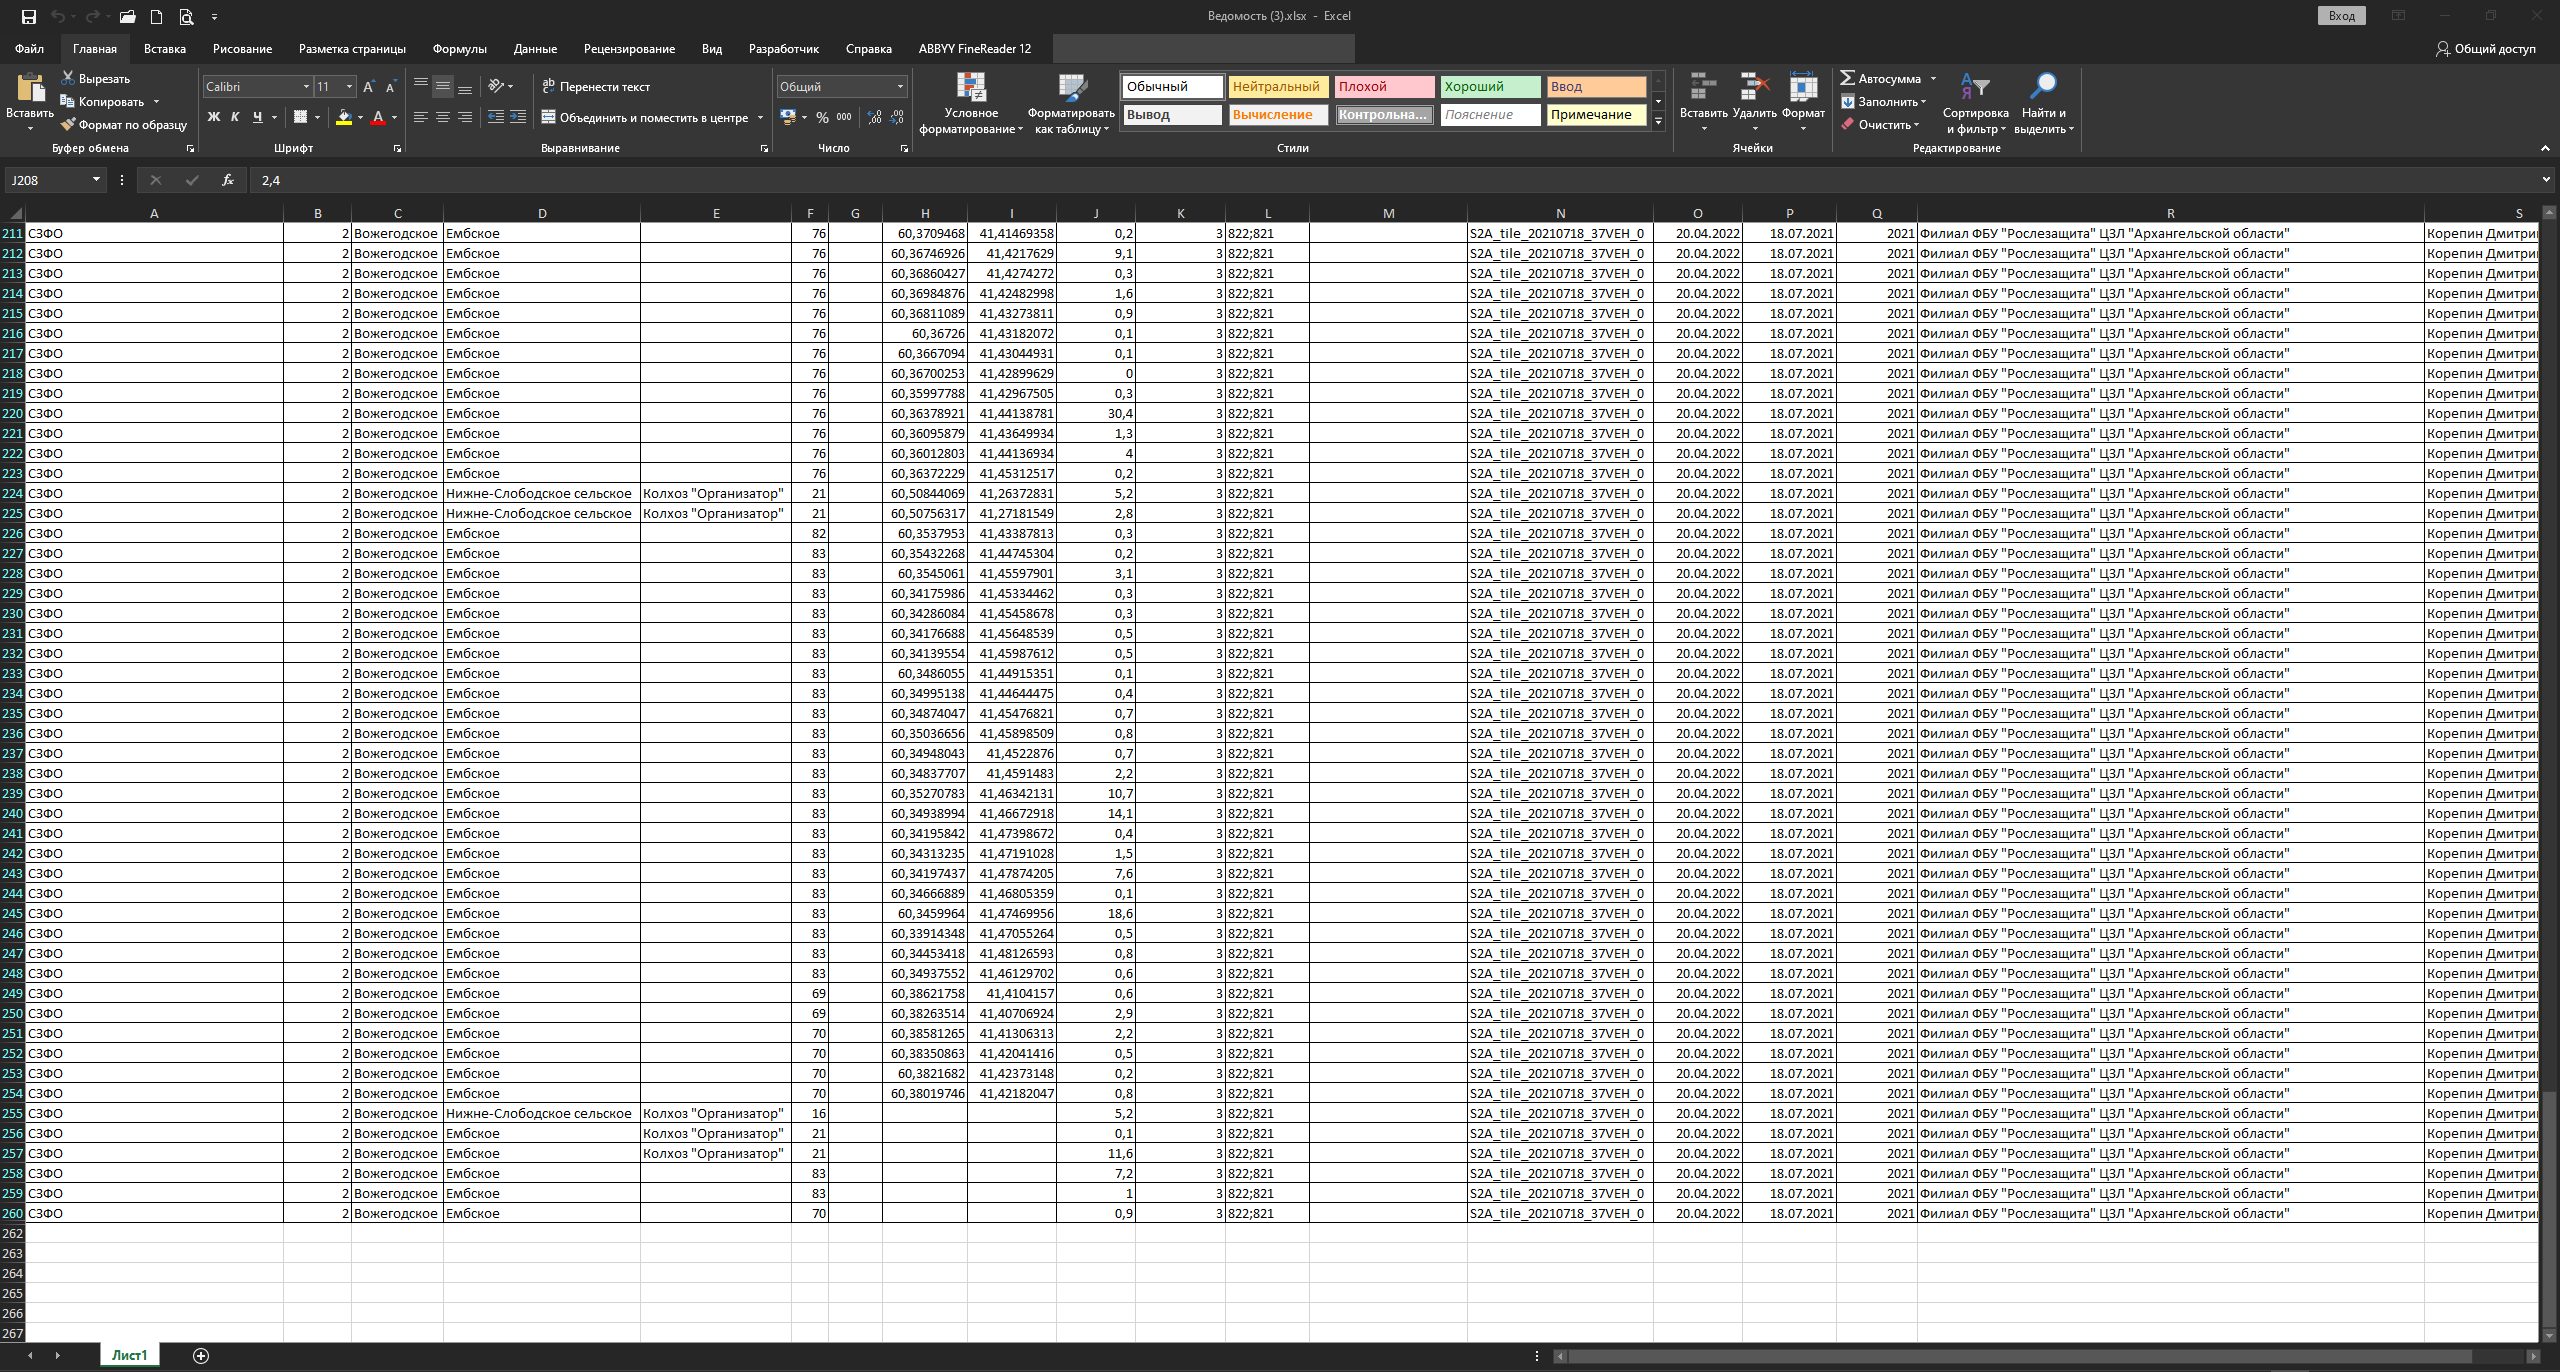Open the Формулы ribbon tab
Viewport: 2560px width, 1372px height.
459,49
